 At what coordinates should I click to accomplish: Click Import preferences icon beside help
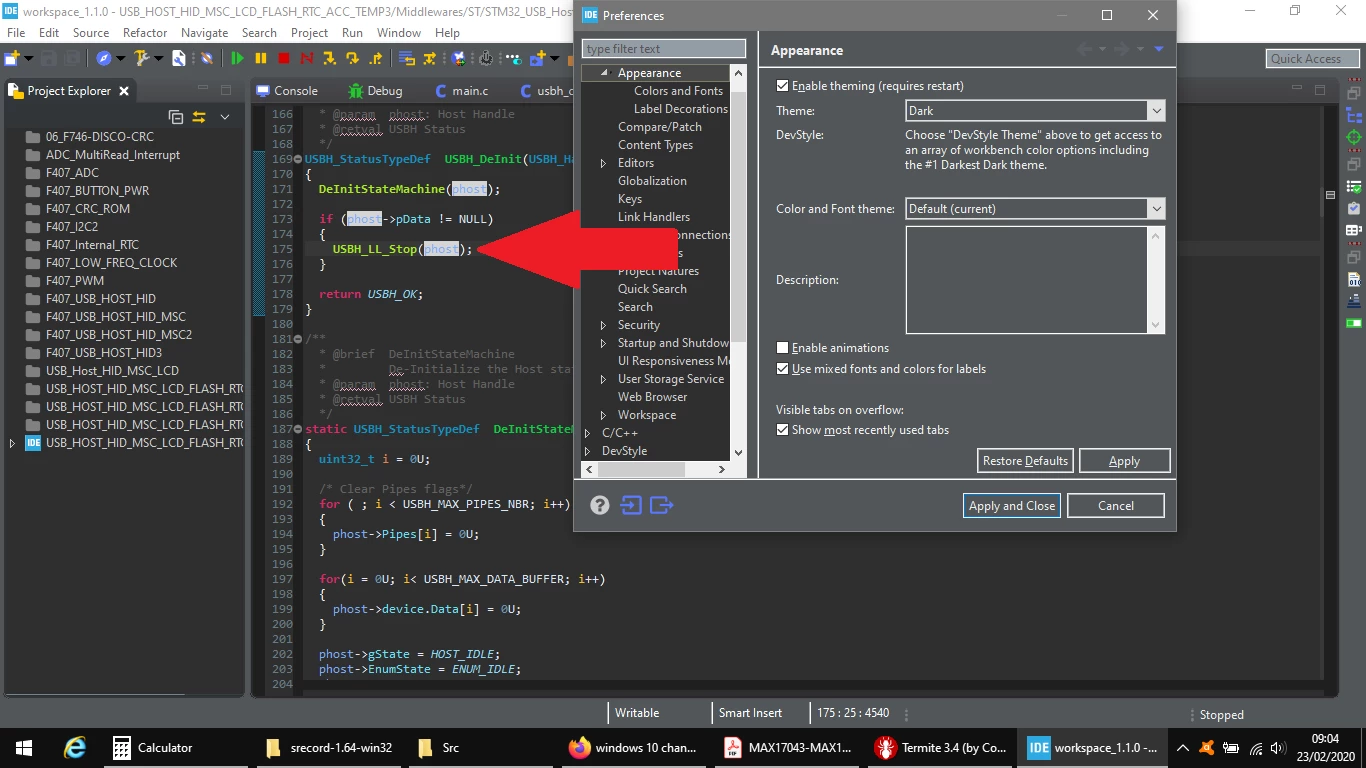pyautogui.click(x=631, y=505)
